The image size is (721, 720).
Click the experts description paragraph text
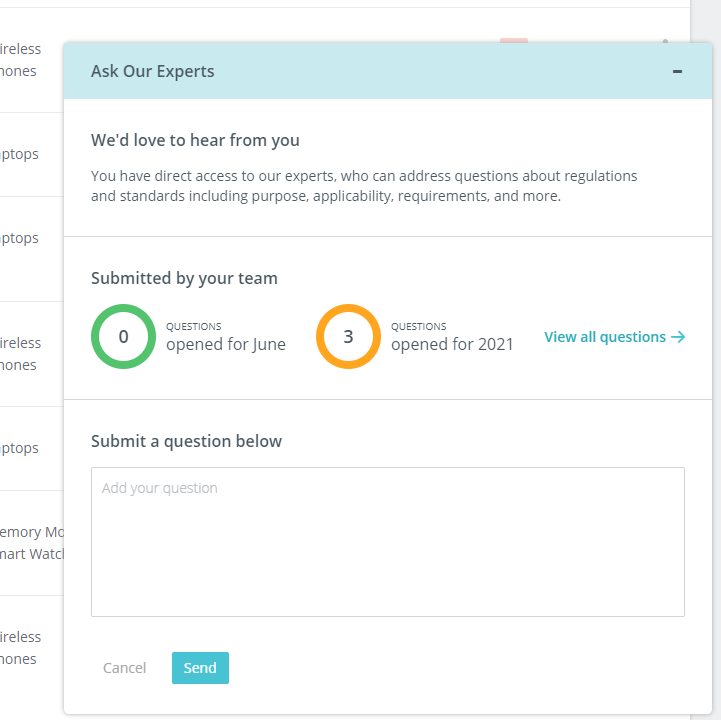click(364, 186)
